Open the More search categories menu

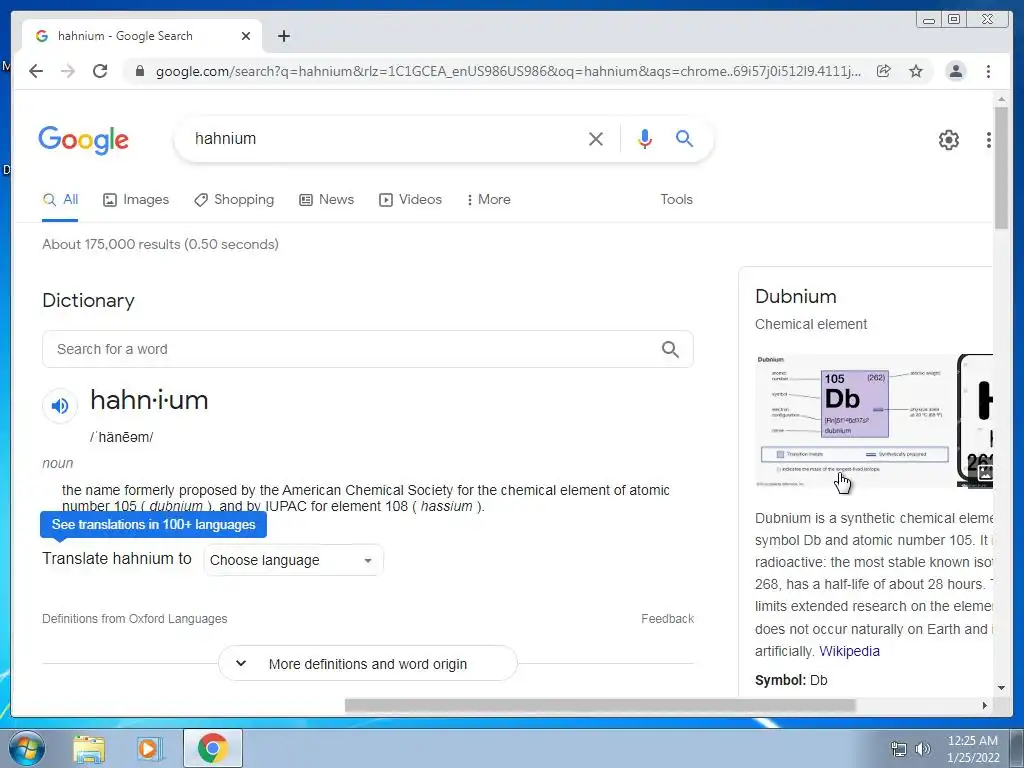point(488,200)
